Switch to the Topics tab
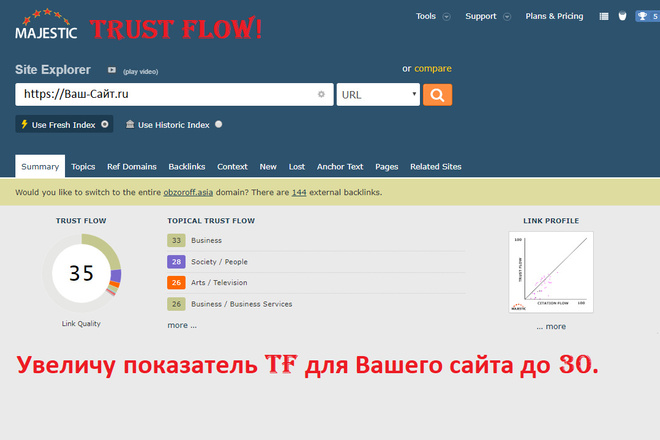Screen dimensions: 660x440 83,167
